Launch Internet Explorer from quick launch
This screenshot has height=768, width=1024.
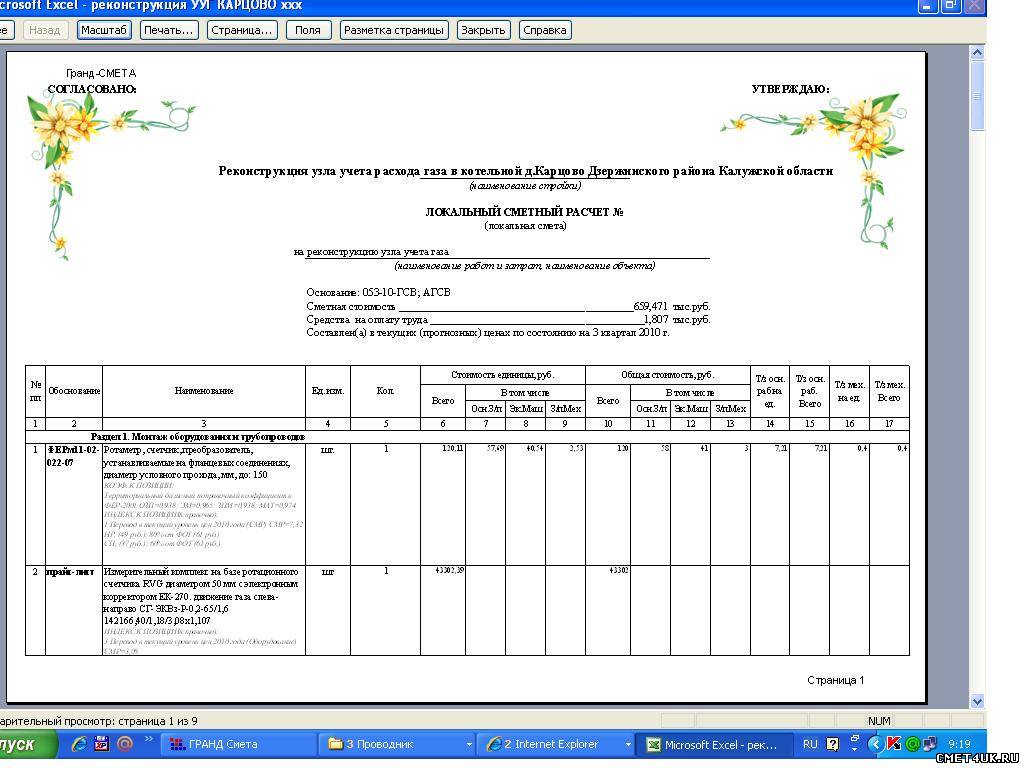78,744
